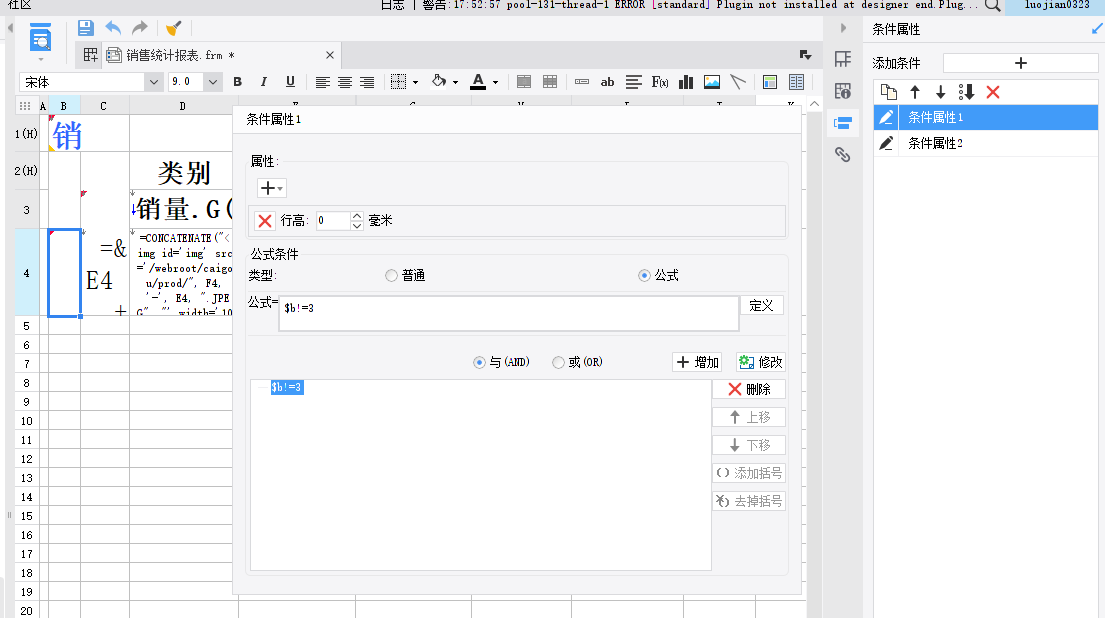This screenshot has height=618, width=1105.
Task: Open the add attribute plus dropdown
Action: (271, 188)
